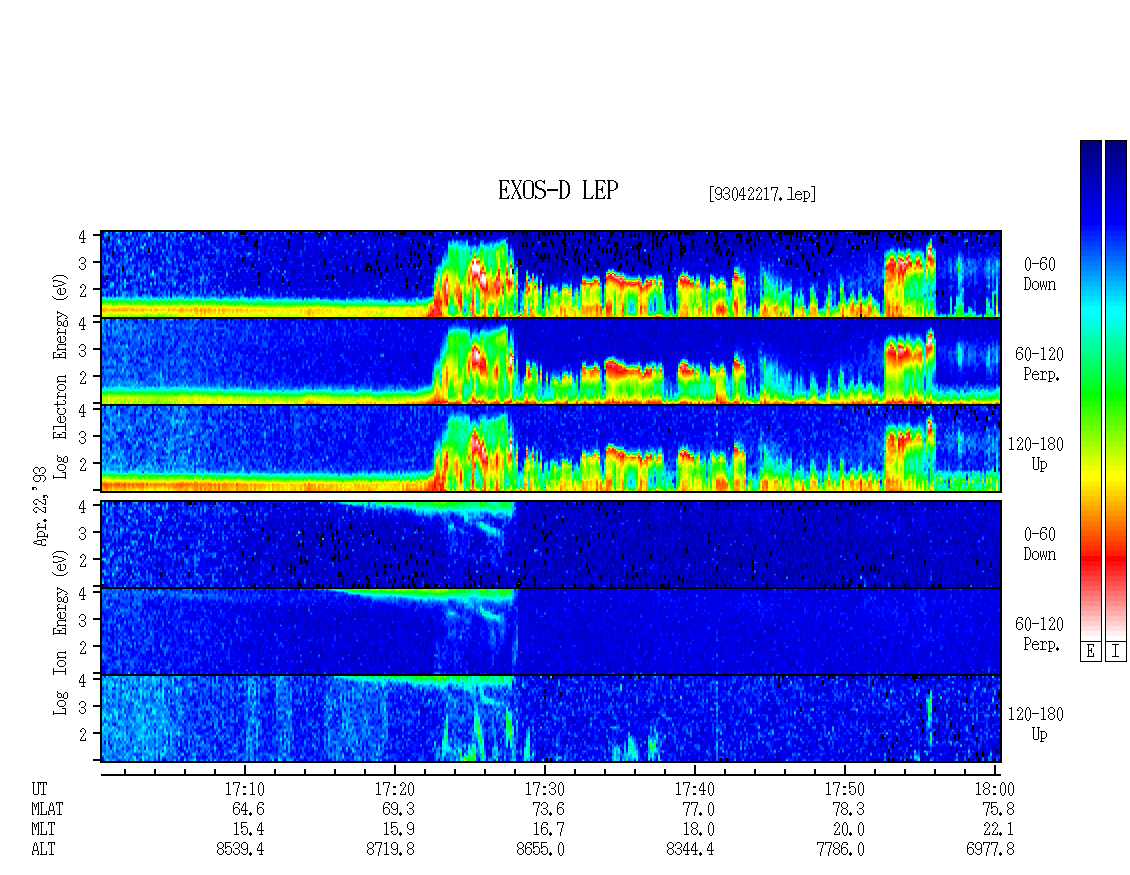Click the MLAT row label

click(47, 809)
